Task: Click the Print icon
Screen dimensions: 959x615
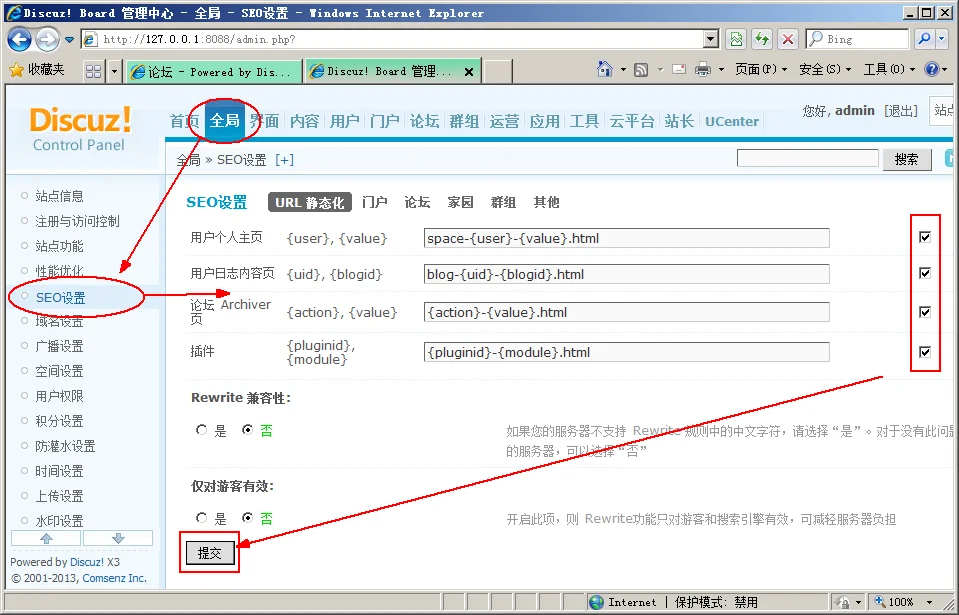Action: tap(703, 69)
